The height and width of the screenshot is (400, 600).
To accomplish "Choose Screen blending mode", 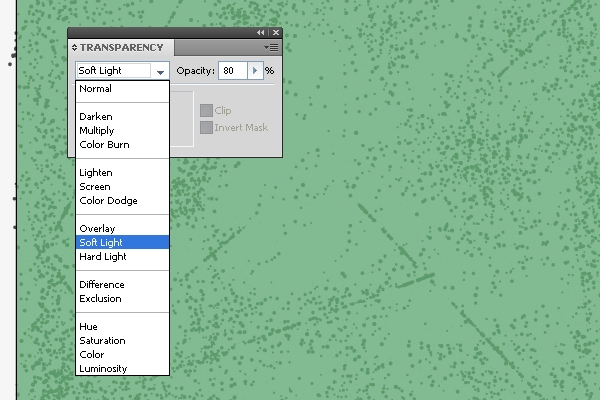I will (122, 187).
